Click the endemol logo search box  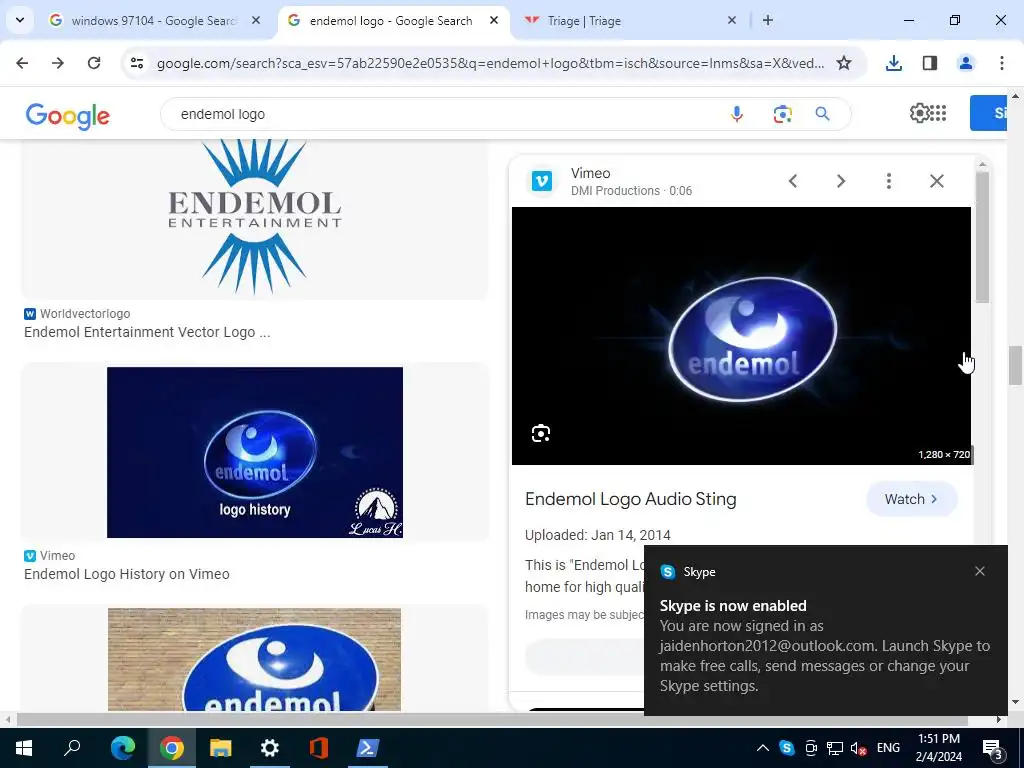click(444, 114)
